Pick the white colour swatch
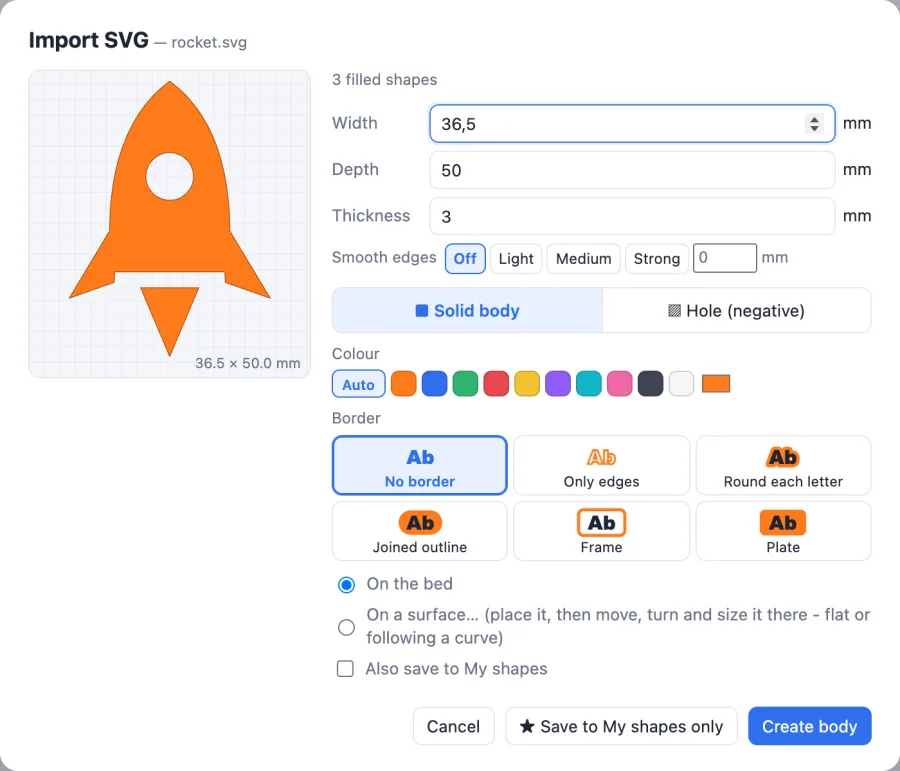Image resolution: width=900 pixels, height=771 pixels. tap(681, 384)
